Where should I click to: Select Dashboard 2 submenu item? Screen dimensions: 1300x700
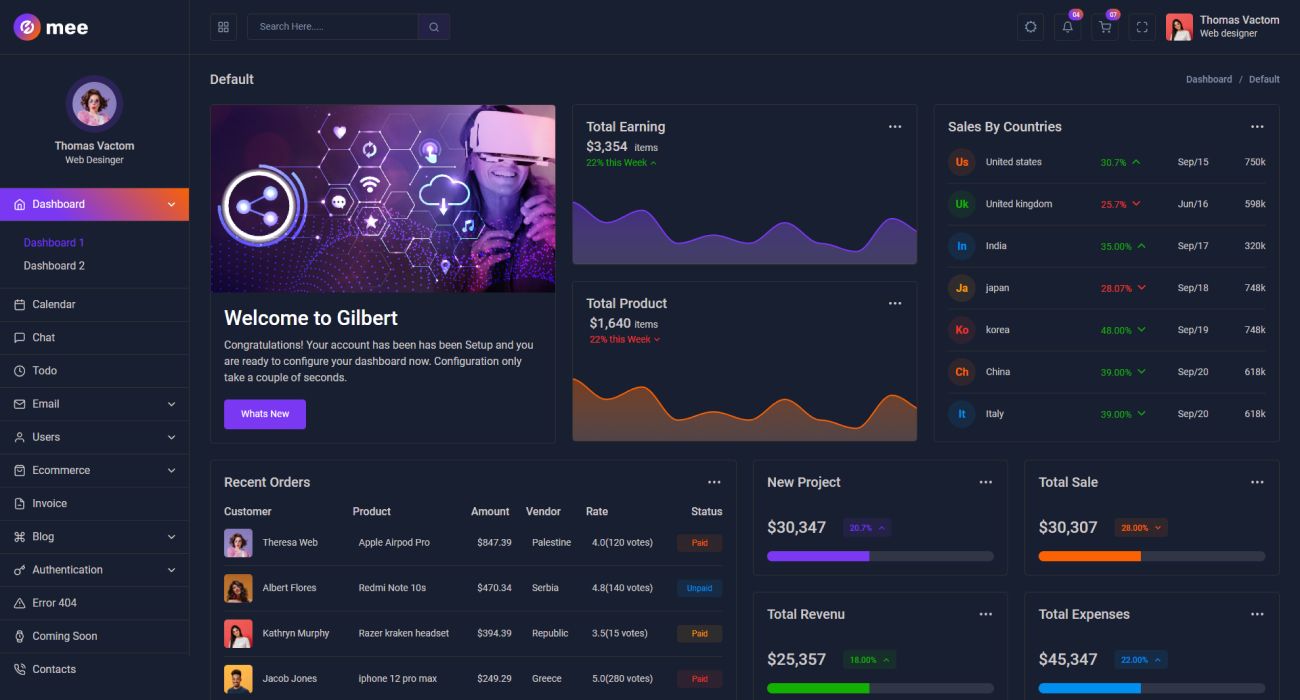tap(54, 266)
